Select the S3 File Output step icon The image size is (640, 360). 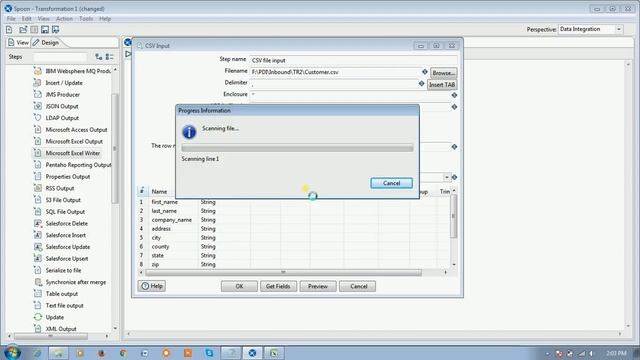[x=38, y=200]
